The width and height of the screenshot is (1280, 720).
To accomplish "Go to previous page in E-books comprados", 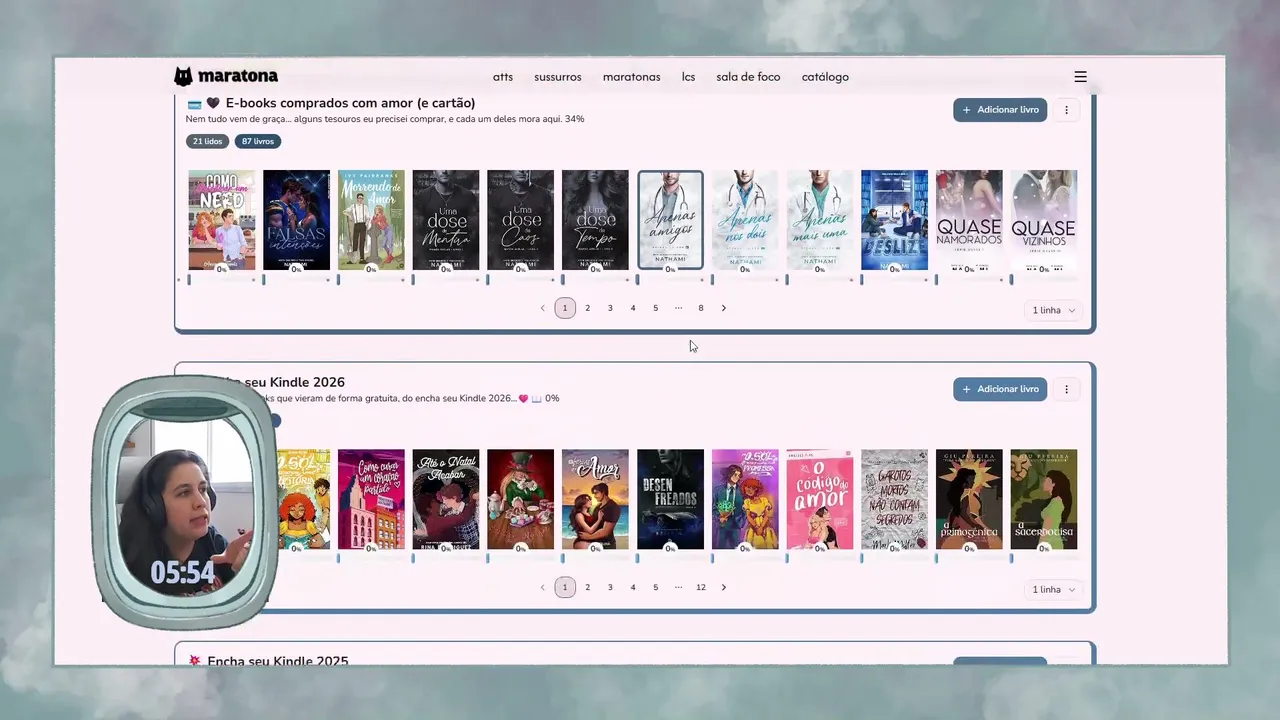I will [542, 308].
